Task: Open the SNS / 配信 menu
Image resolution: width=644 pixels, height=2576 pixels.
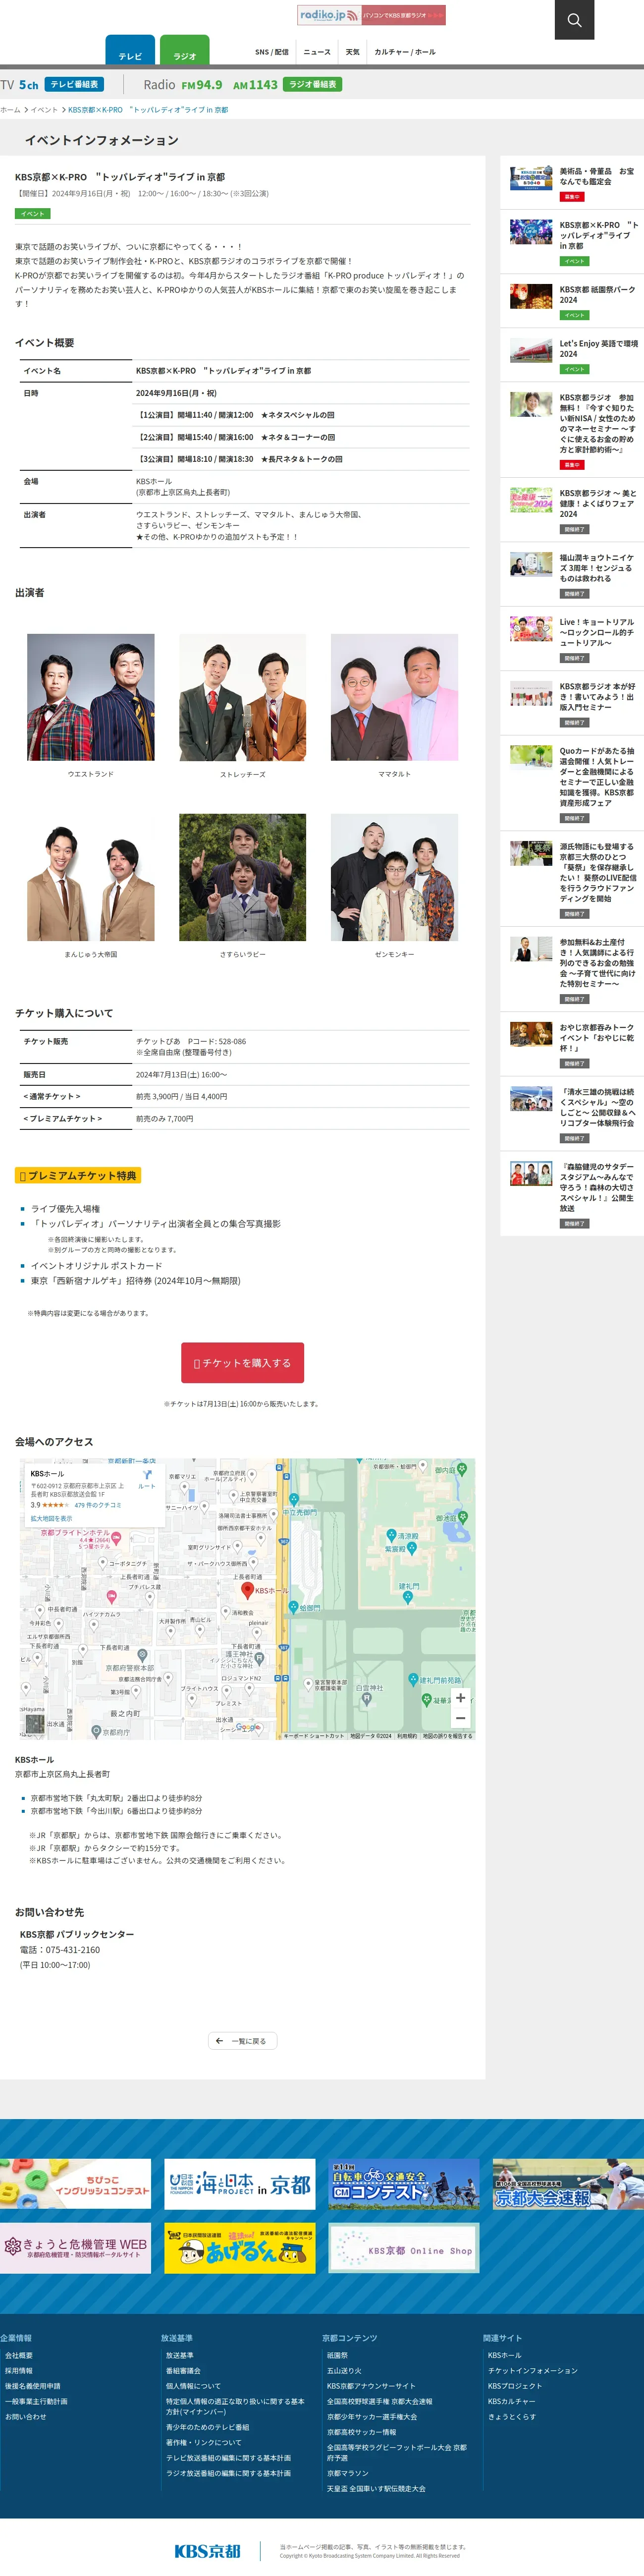Action: pos(272,52)
